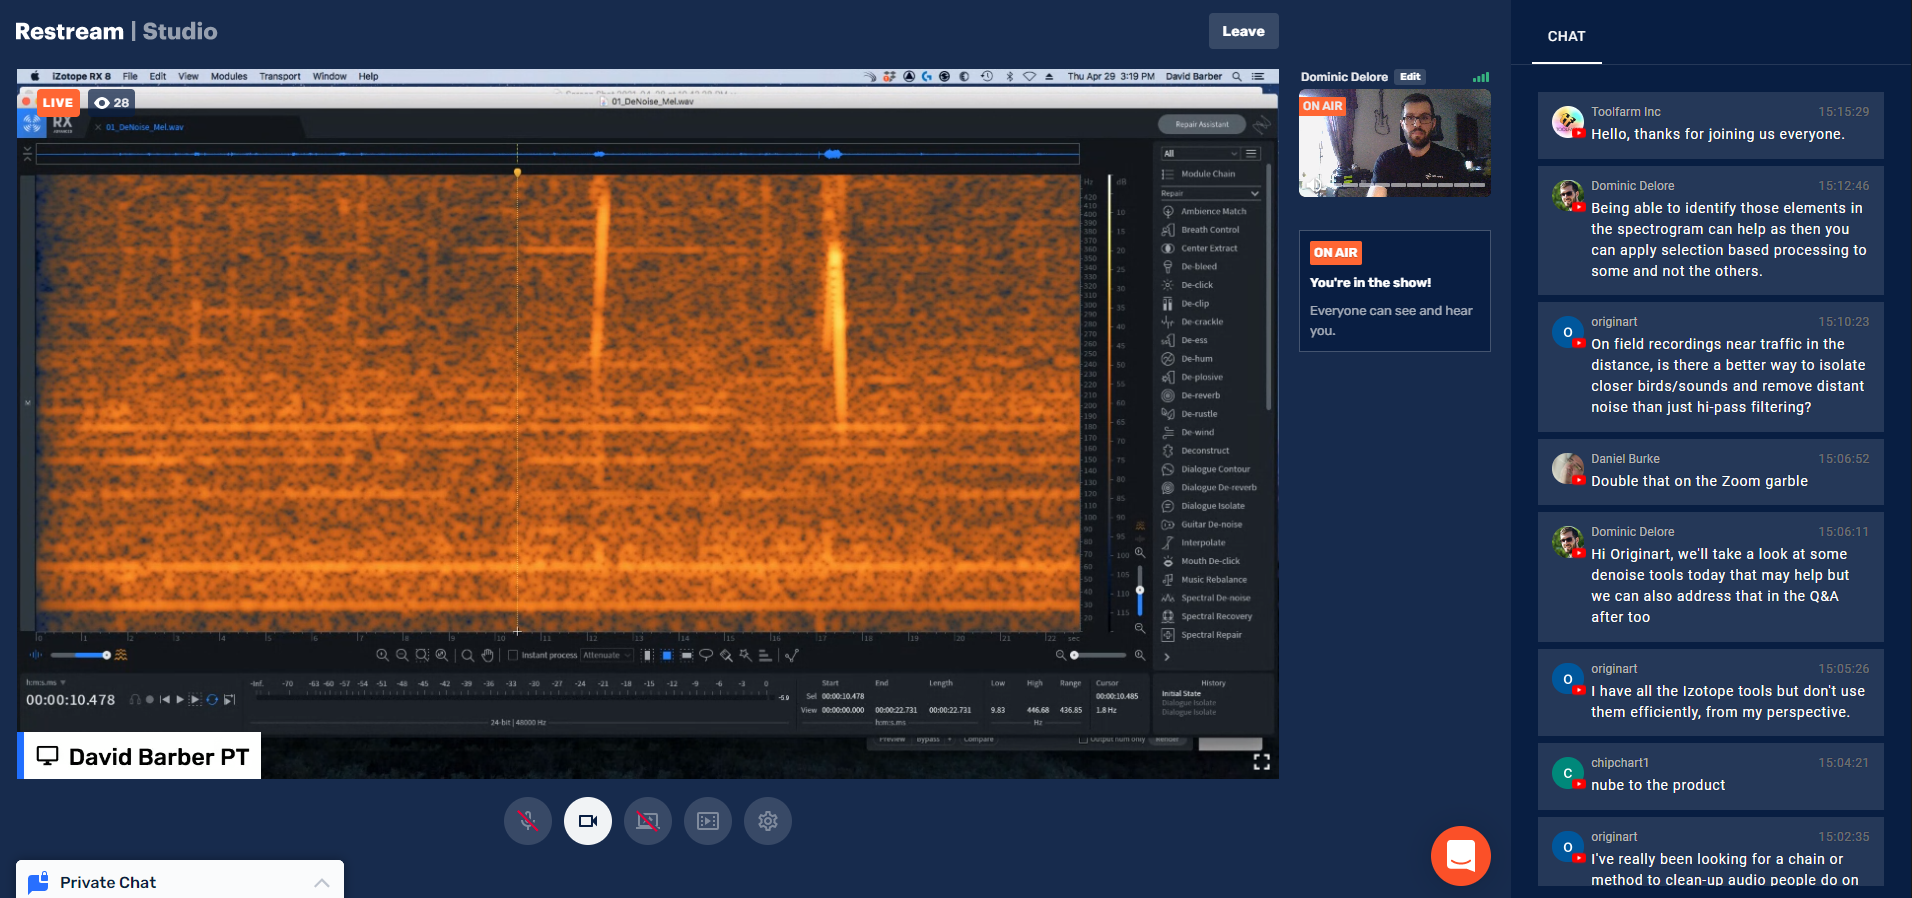Open the Window menu
The image size is (1912, 898).
[x=330, y=76]
